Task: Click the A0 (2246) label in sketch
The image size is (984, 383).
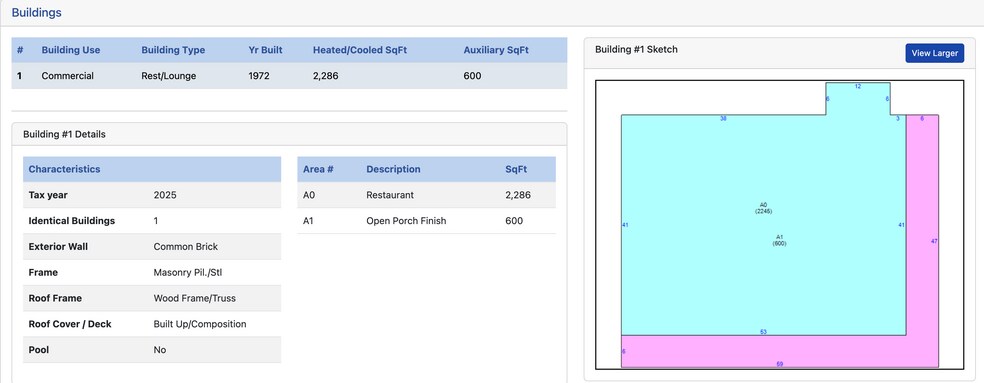Action: click(x=763, y=208)
